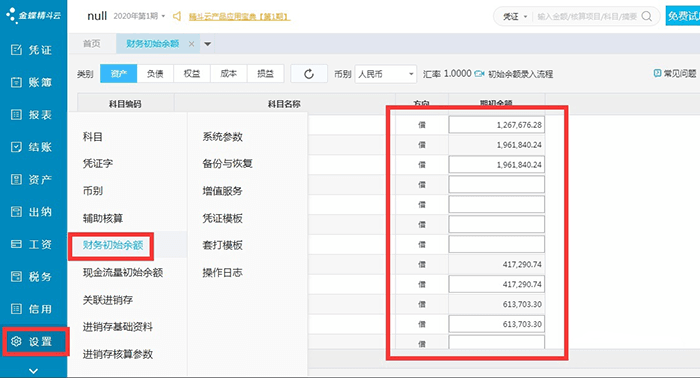The image size is (700, 378).
Task: Open the 初始余额录入流程 video link
Action: [x=514, y=74]
